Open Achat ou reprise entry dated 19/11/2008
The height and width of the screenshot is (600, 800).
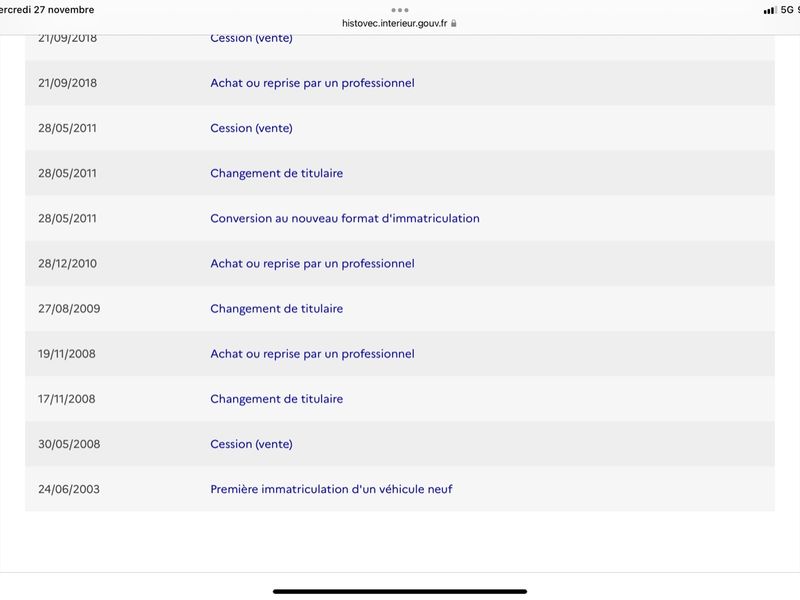pyautogui.click(x=312, y=354)
